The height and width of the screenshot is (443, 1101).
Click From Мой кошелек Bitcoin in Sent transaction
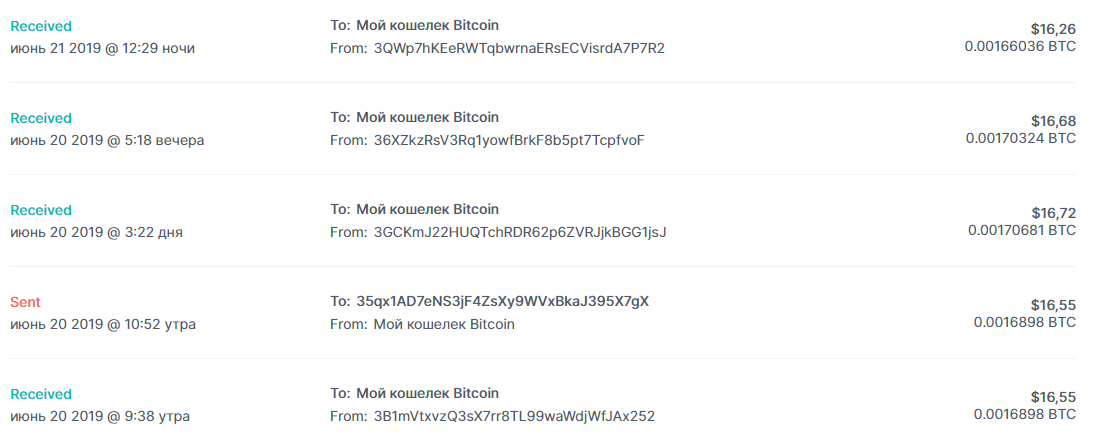(443, 324)
